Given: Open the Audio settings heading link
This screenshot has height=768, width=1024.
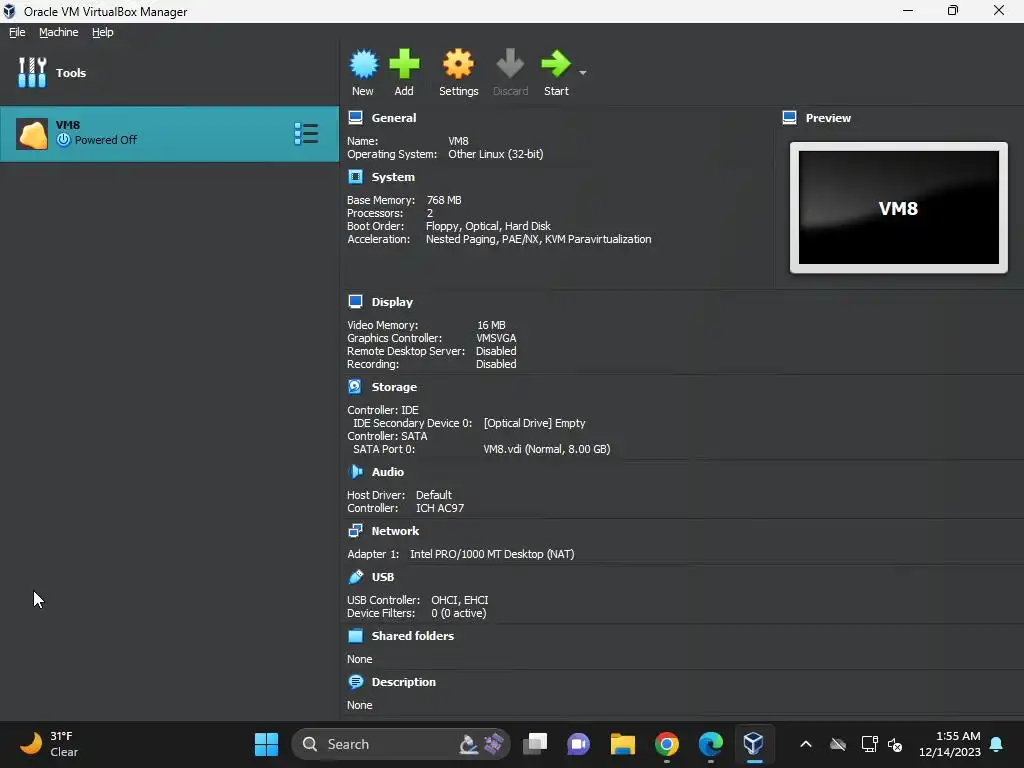Looking at the screenshot, I should (x=388, y=472).
